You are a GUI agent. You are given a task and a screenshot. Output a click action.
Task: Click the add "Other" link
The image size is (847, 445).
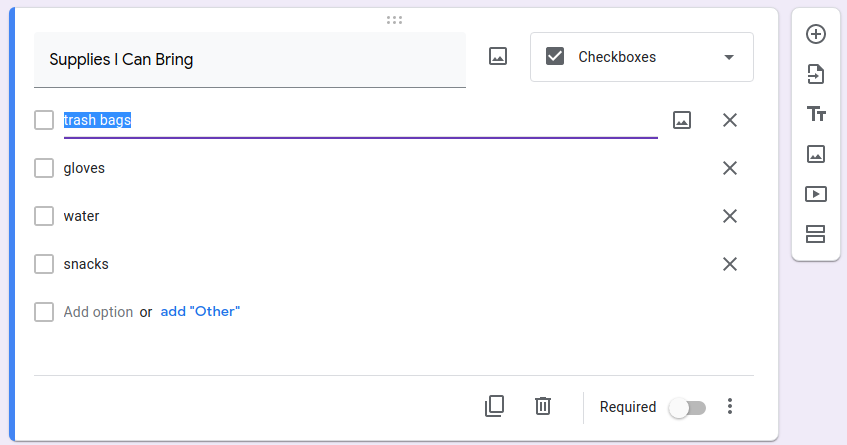(x=200, y=312)
